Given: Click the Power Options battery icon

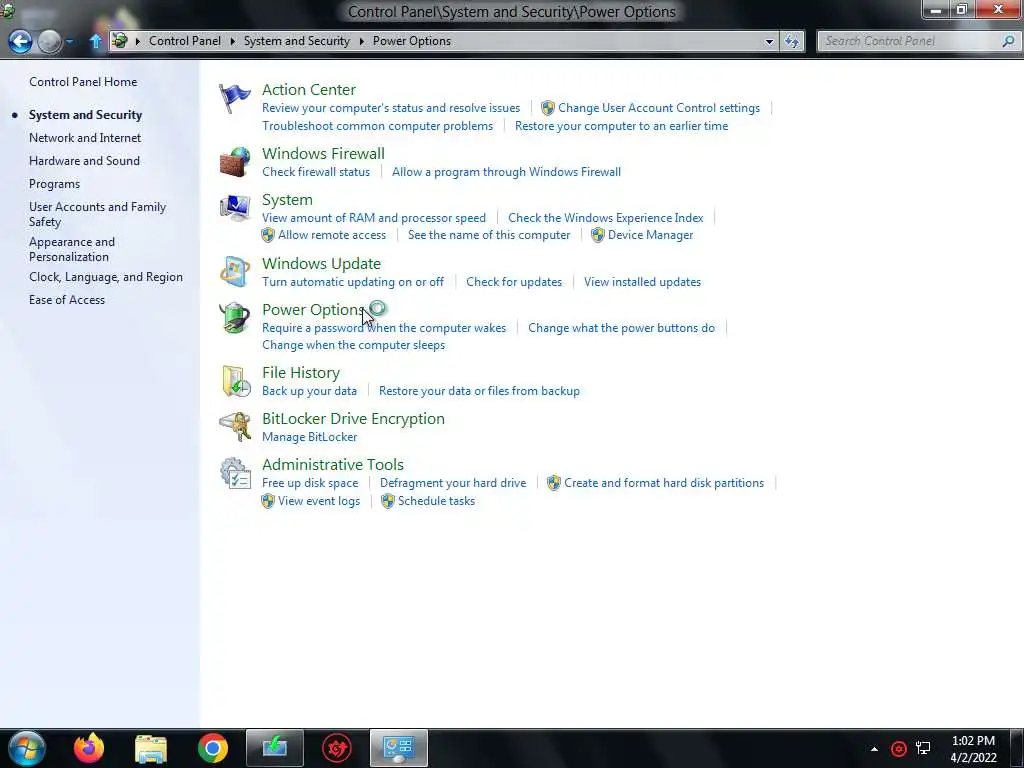Looking at the screenshot, I should pos(234,318).
